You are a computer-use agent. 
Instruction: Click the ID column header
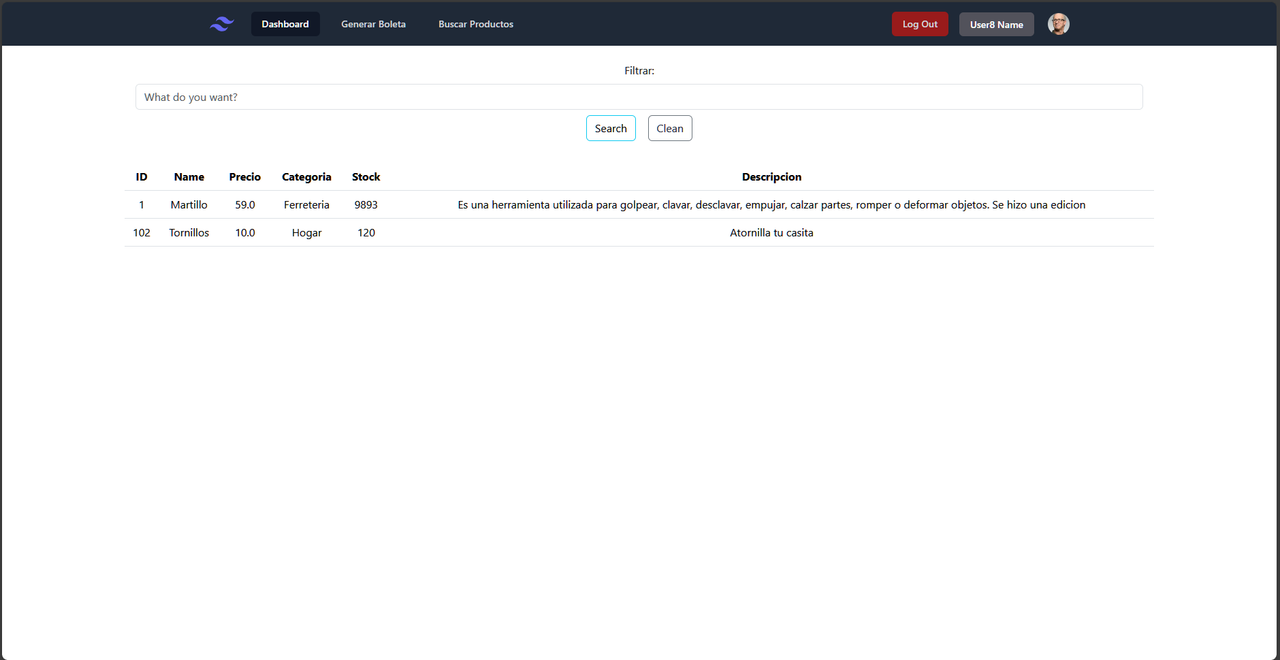141,176
